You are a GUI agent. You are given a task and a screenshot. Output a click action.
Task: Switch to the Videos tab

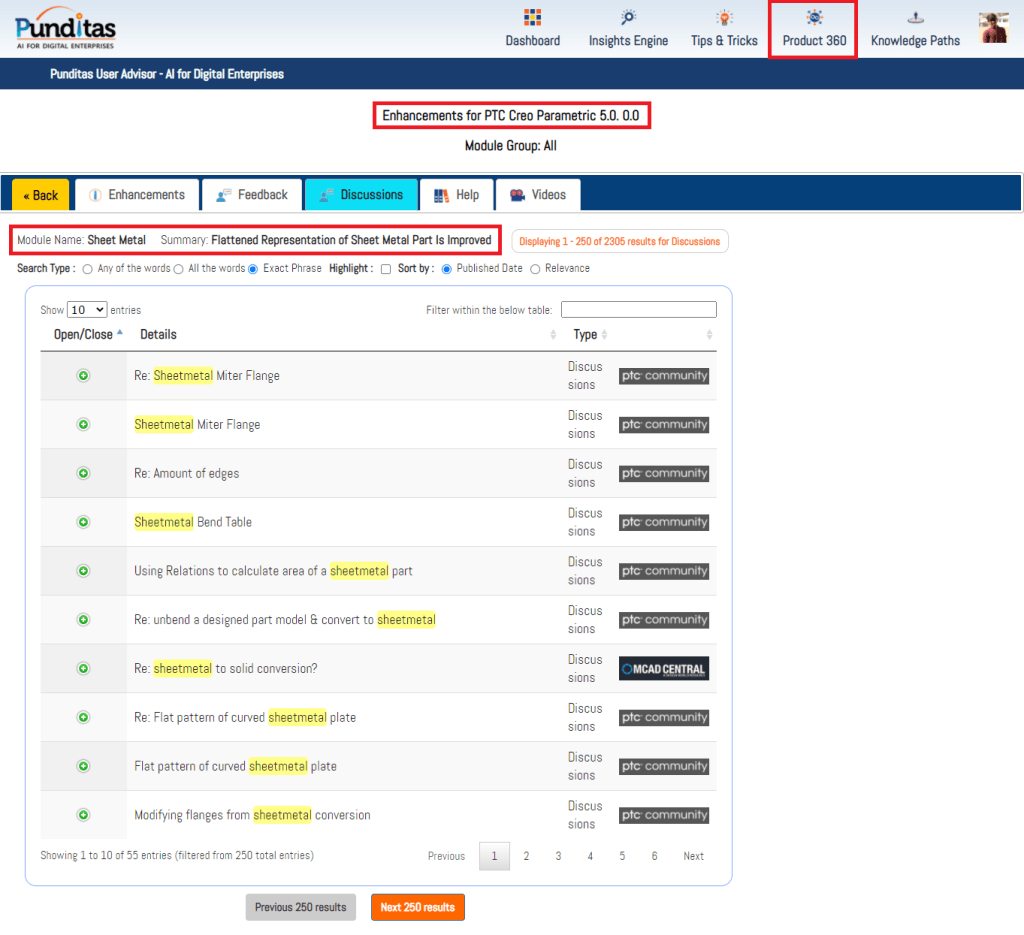537,195
